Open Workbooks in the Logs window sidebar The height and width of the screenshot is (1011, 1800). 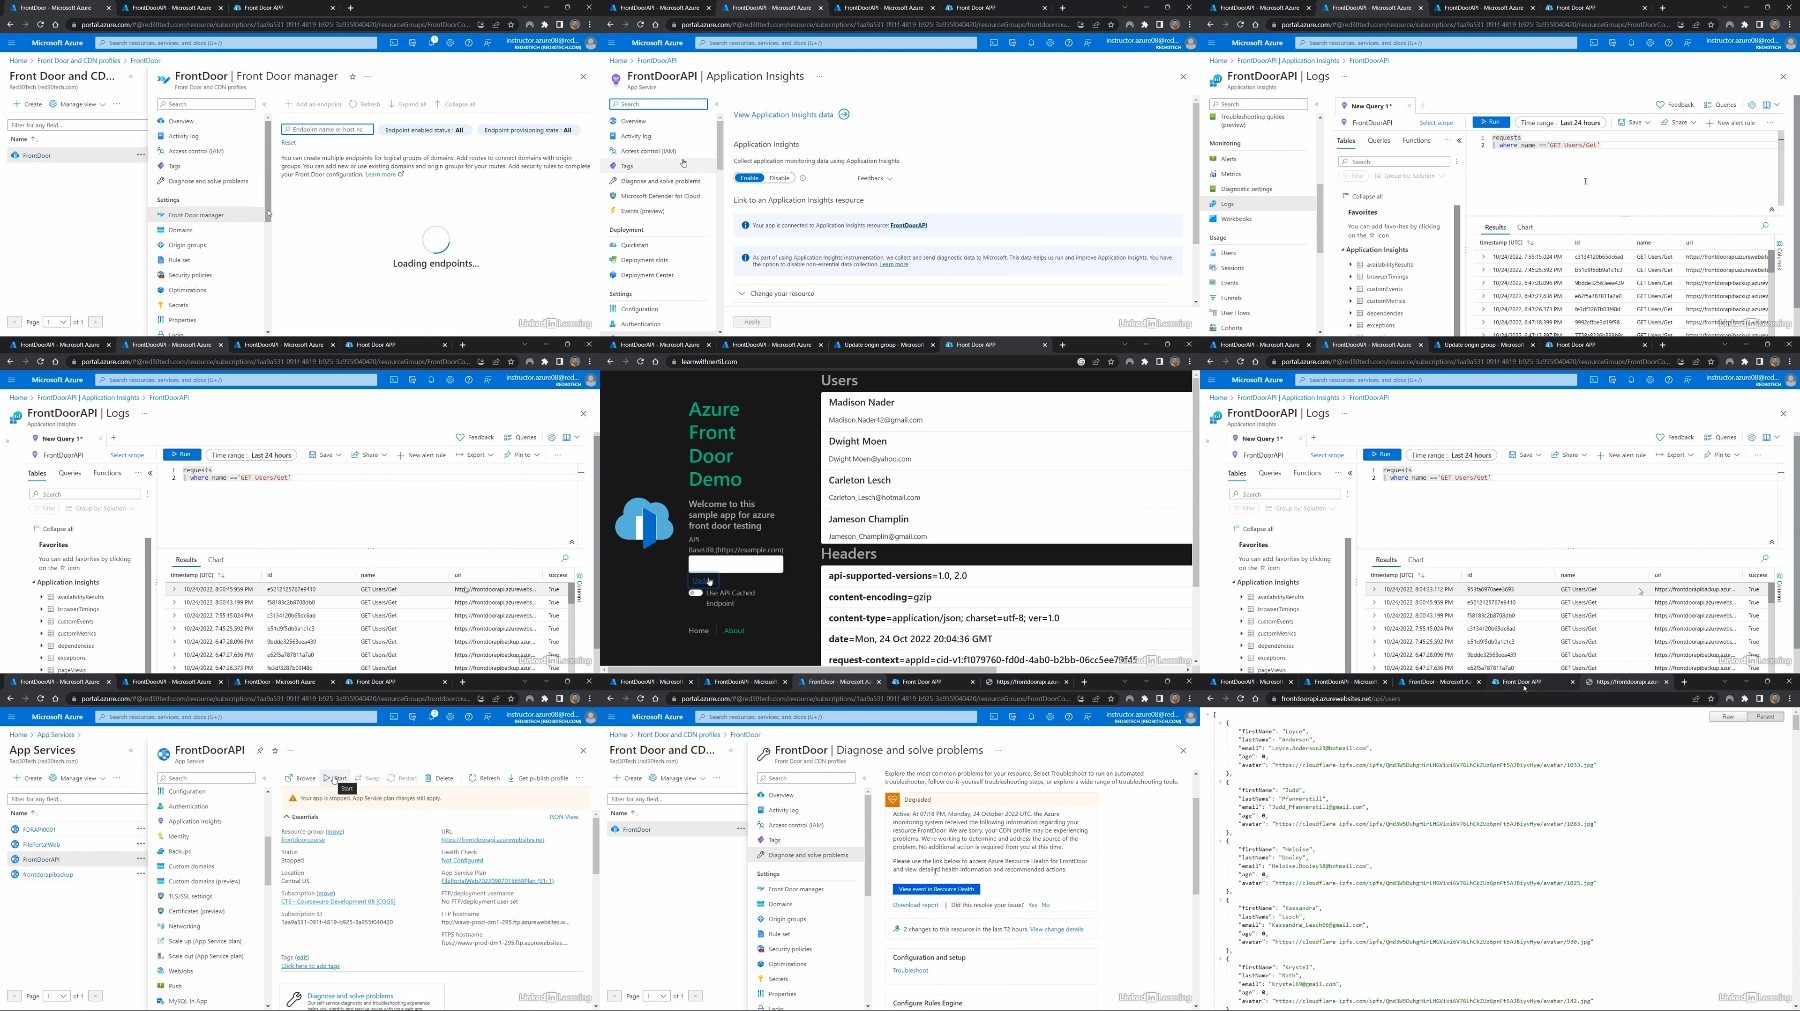click(1236, 219)
